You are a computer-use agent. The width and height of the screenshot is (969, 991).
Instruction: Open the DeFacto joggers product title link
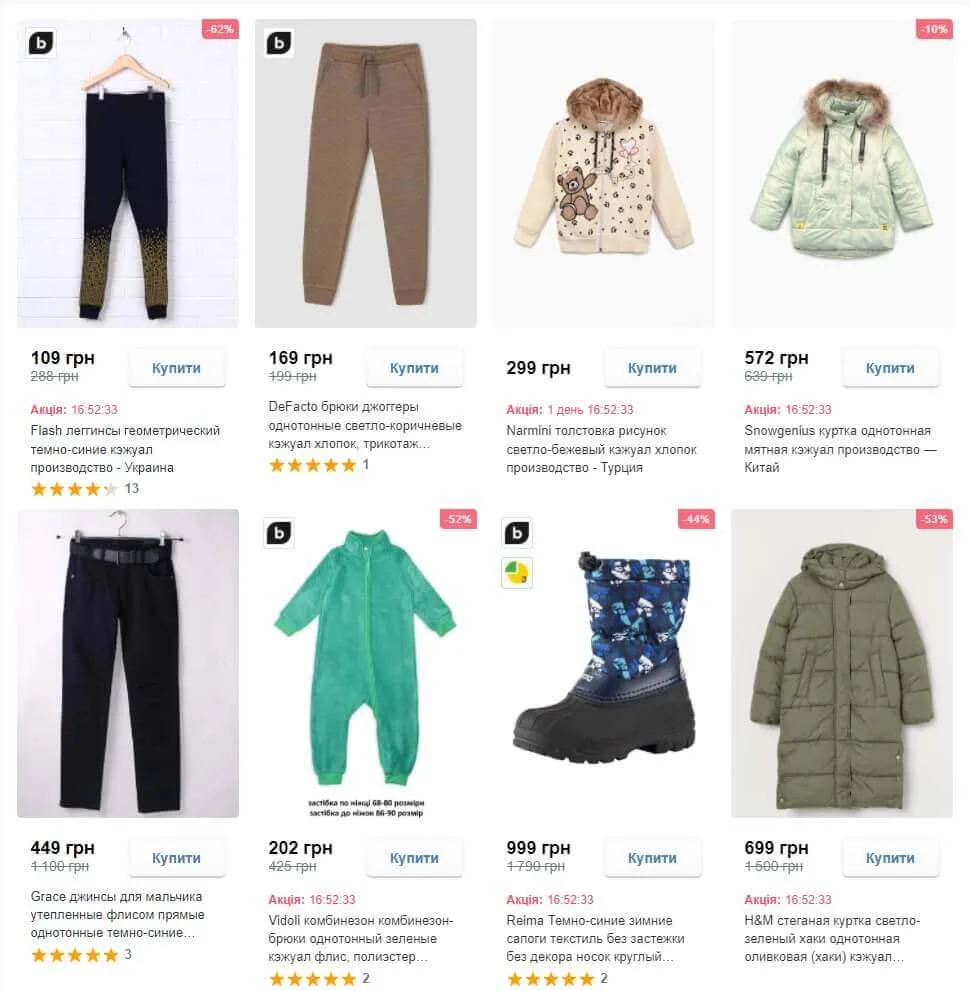coord(365,425)
